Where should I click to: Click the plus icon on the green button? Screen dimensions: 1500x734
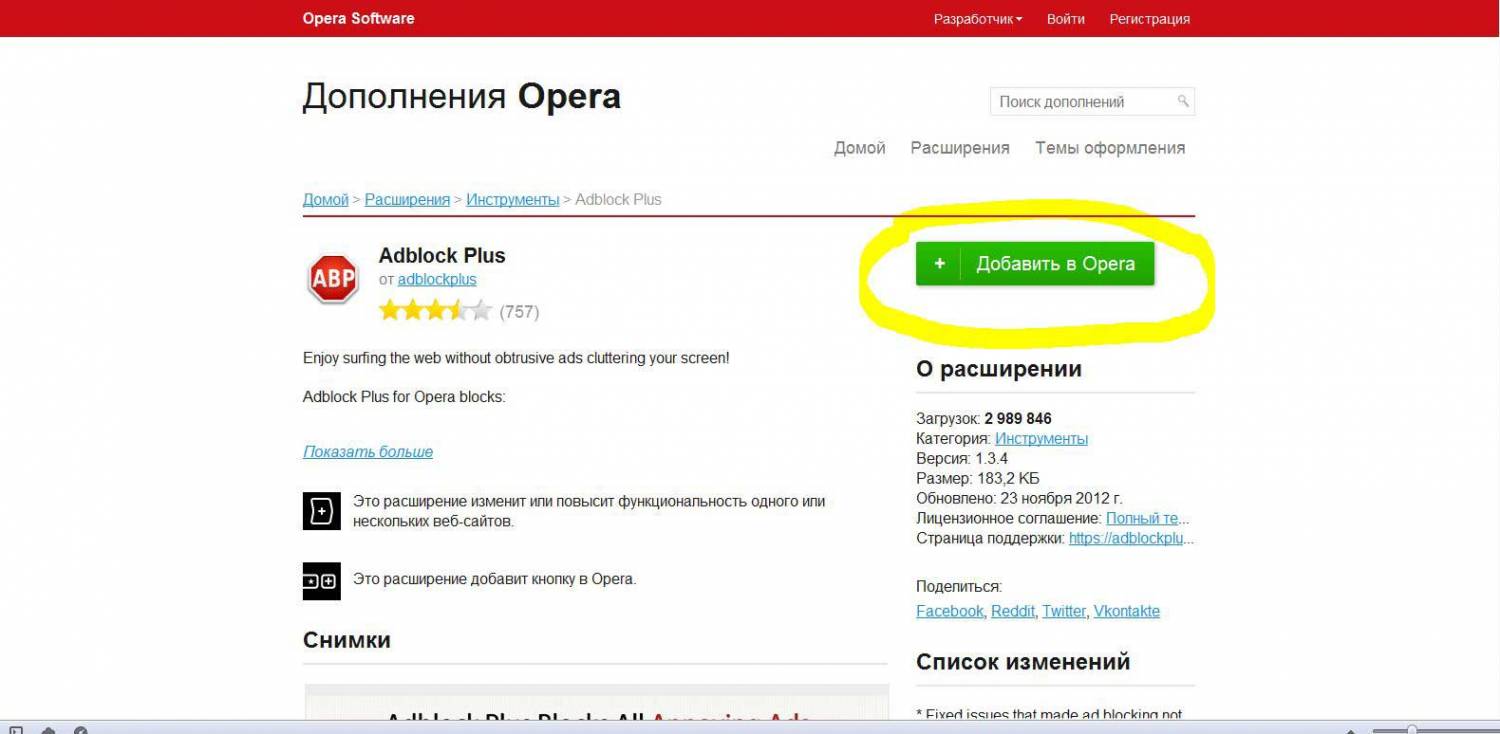939,264
